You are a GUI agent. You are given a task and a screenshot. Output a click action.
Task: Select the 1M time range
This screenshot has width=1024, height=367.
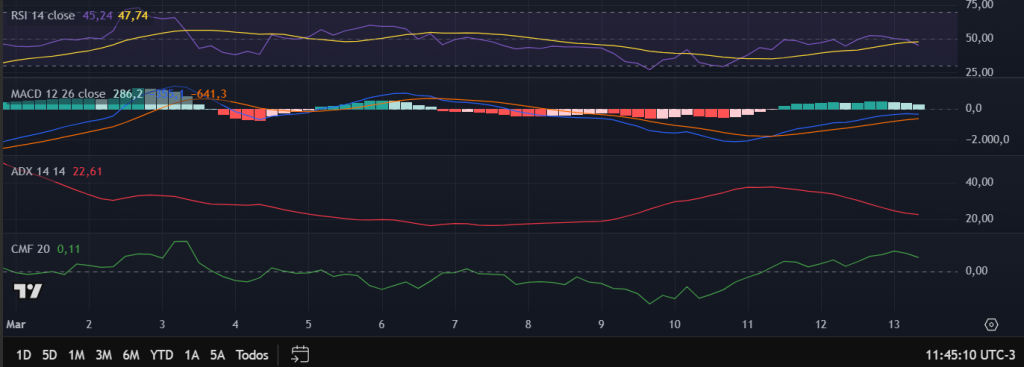point(76,355)
